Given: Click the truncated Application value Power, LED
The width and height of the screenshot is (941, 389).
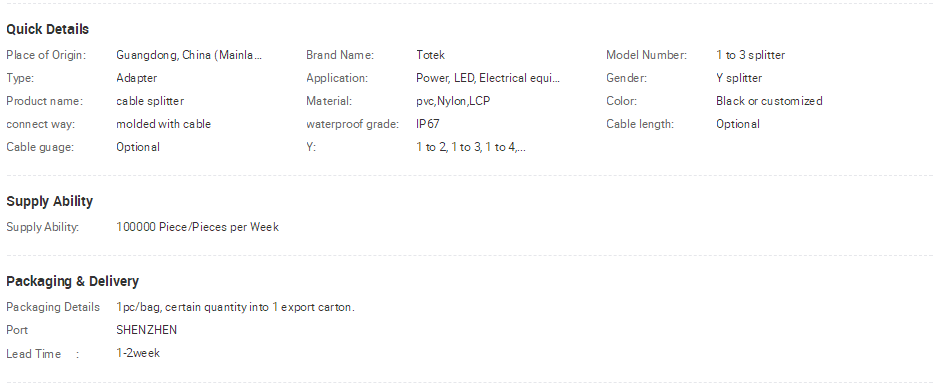Looking at the screenshot, I should (x=488, y=78).
